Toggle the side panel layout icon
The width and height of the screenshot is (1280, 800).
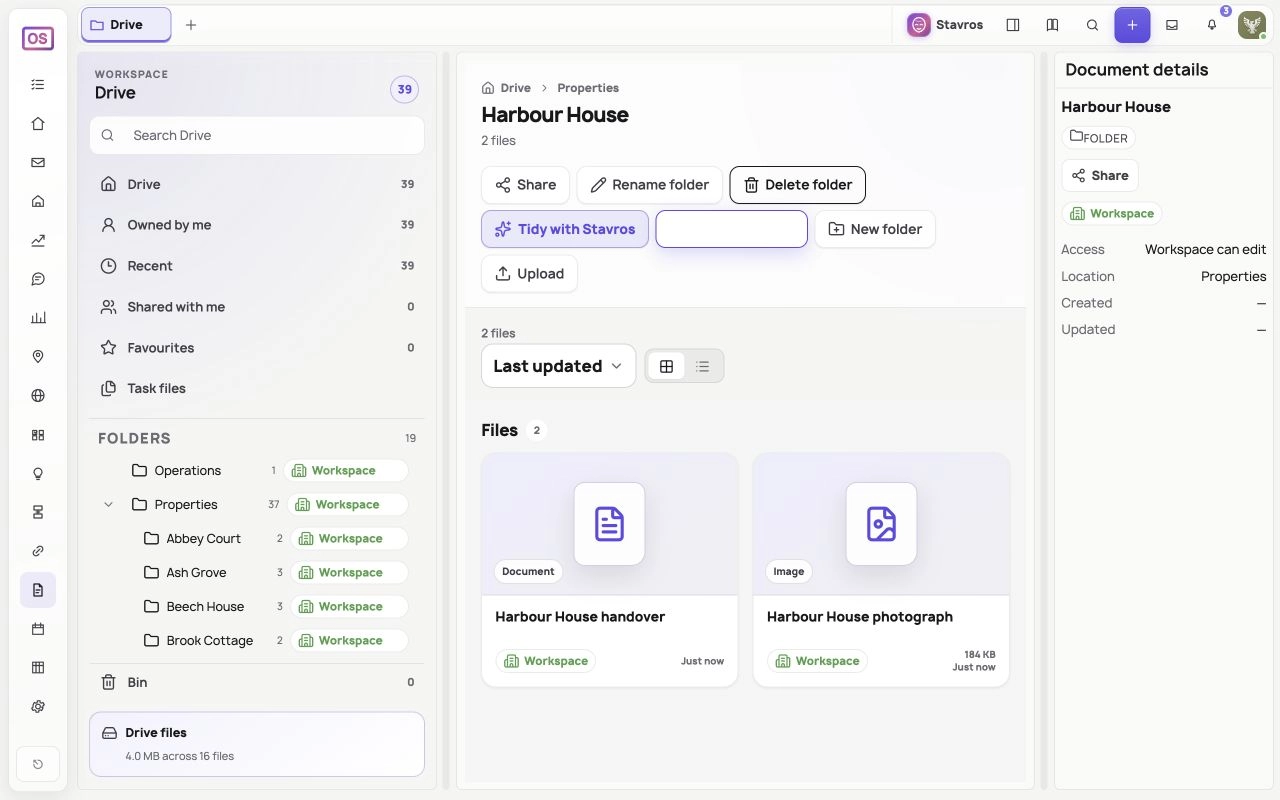pyautogui.click(x=1013, y=25)
